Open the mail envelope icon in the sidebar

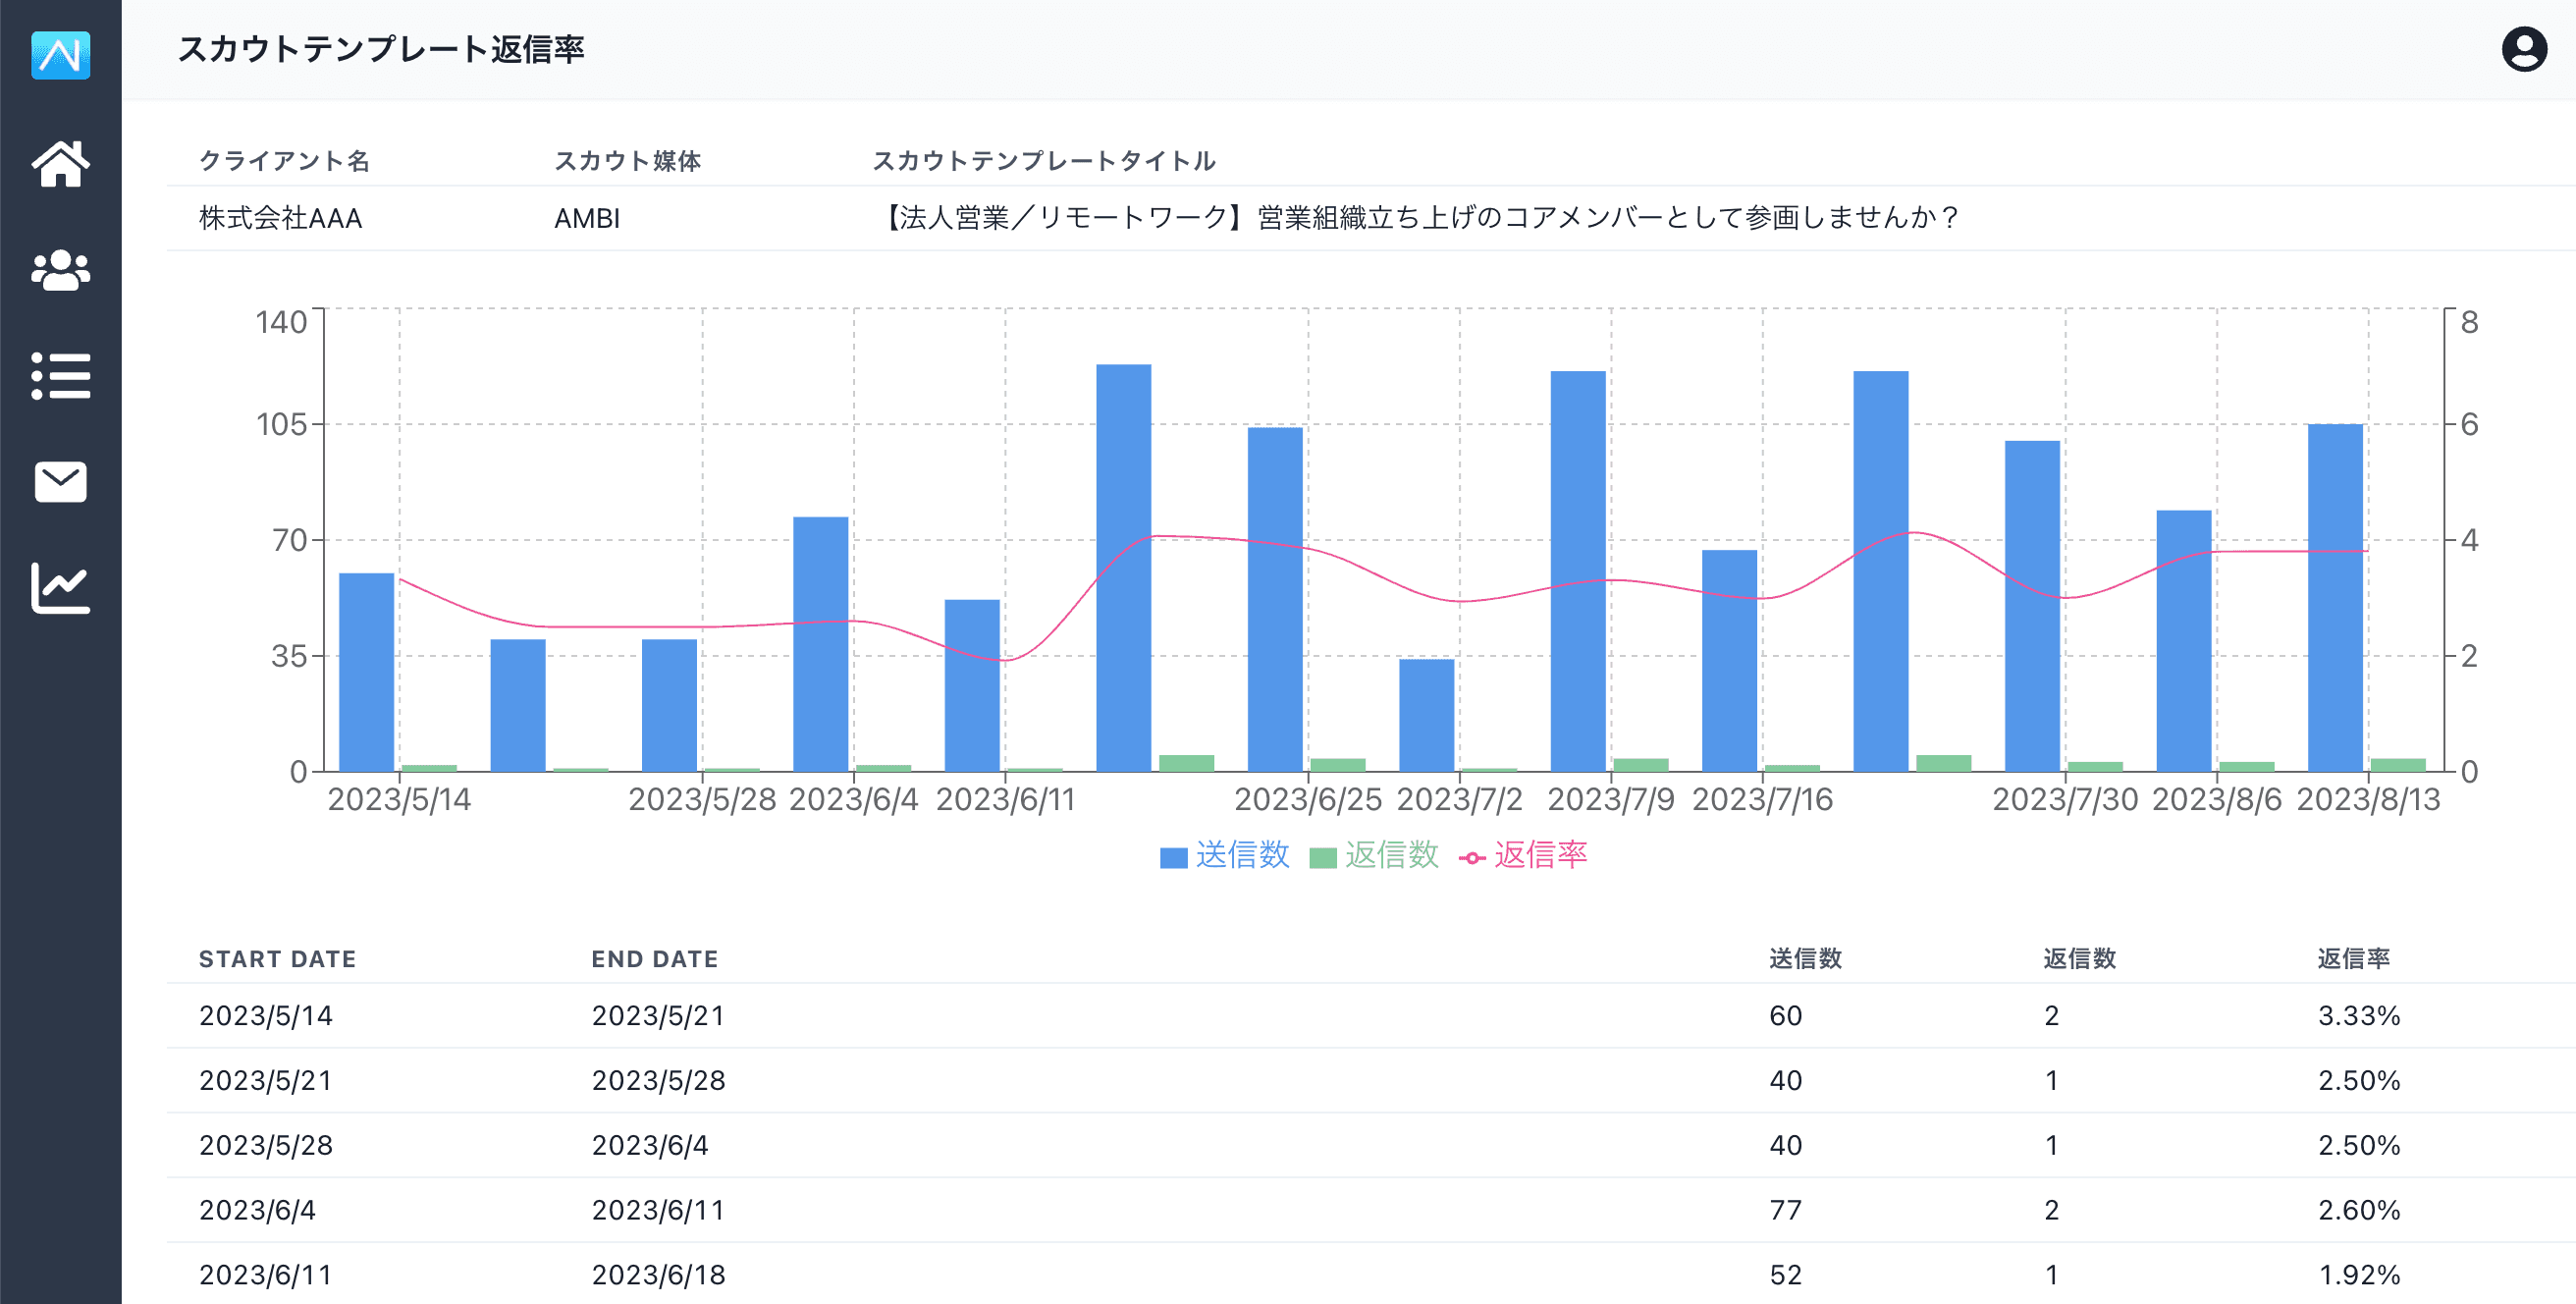60,482
